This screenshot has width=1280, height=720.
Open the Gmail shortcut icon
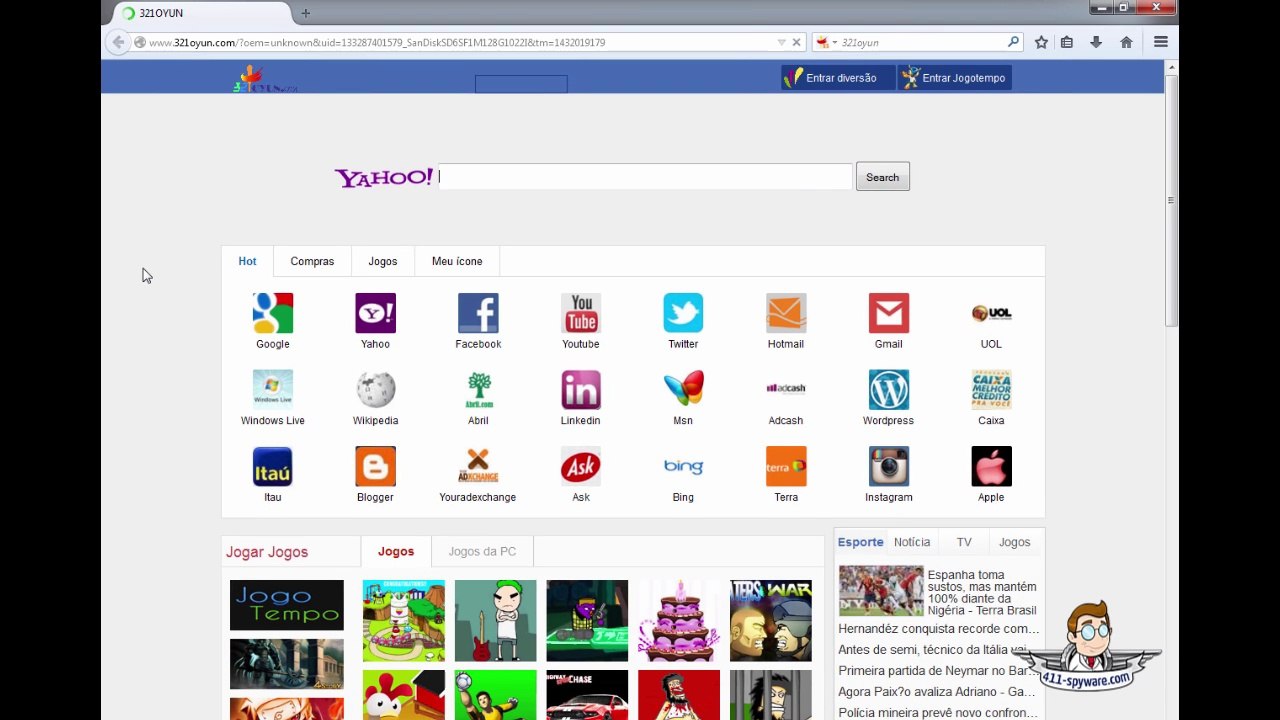[x=889, y=313]
